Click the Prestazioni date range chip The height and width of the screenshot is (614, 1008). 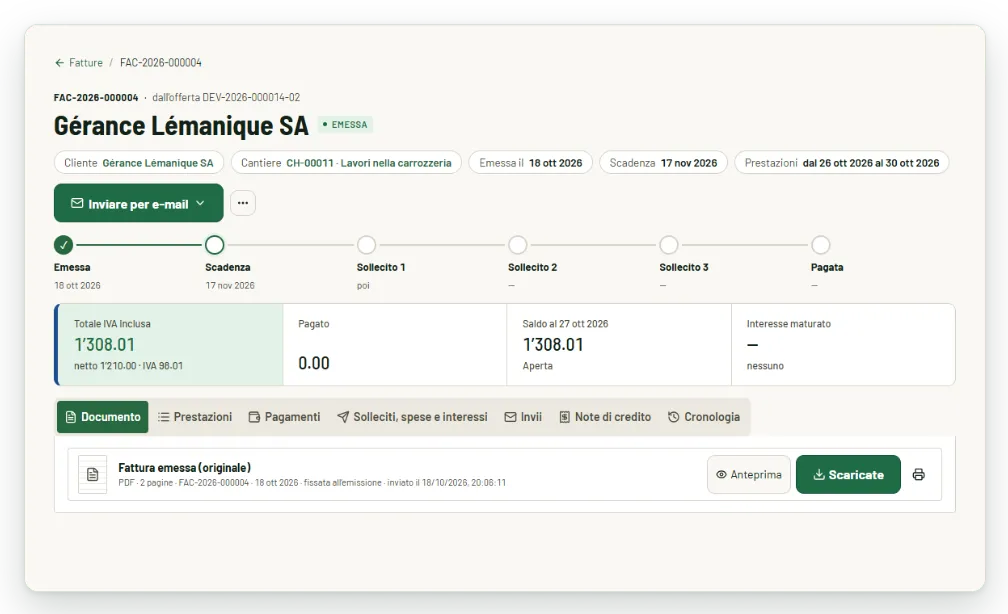[x=842, y=163]
